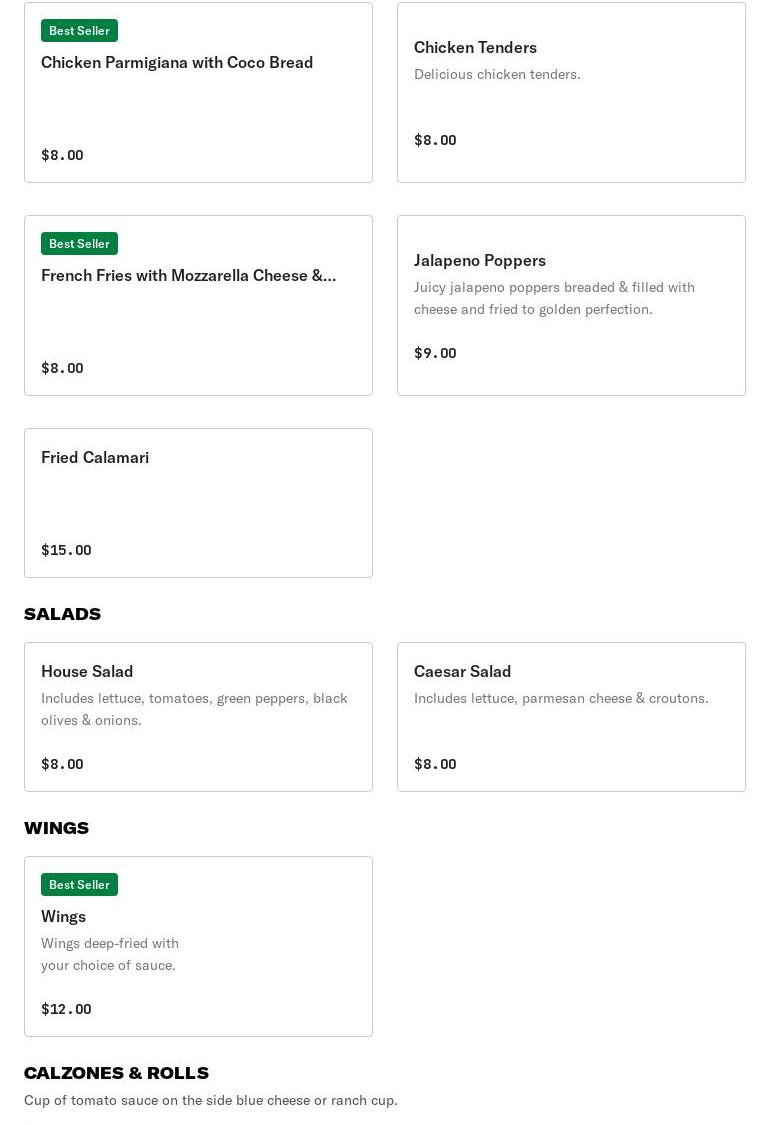Click Best Seller badge above Wings
Image resolution: width=770 pixels, height=1125 pixels.
coord(79,885)
